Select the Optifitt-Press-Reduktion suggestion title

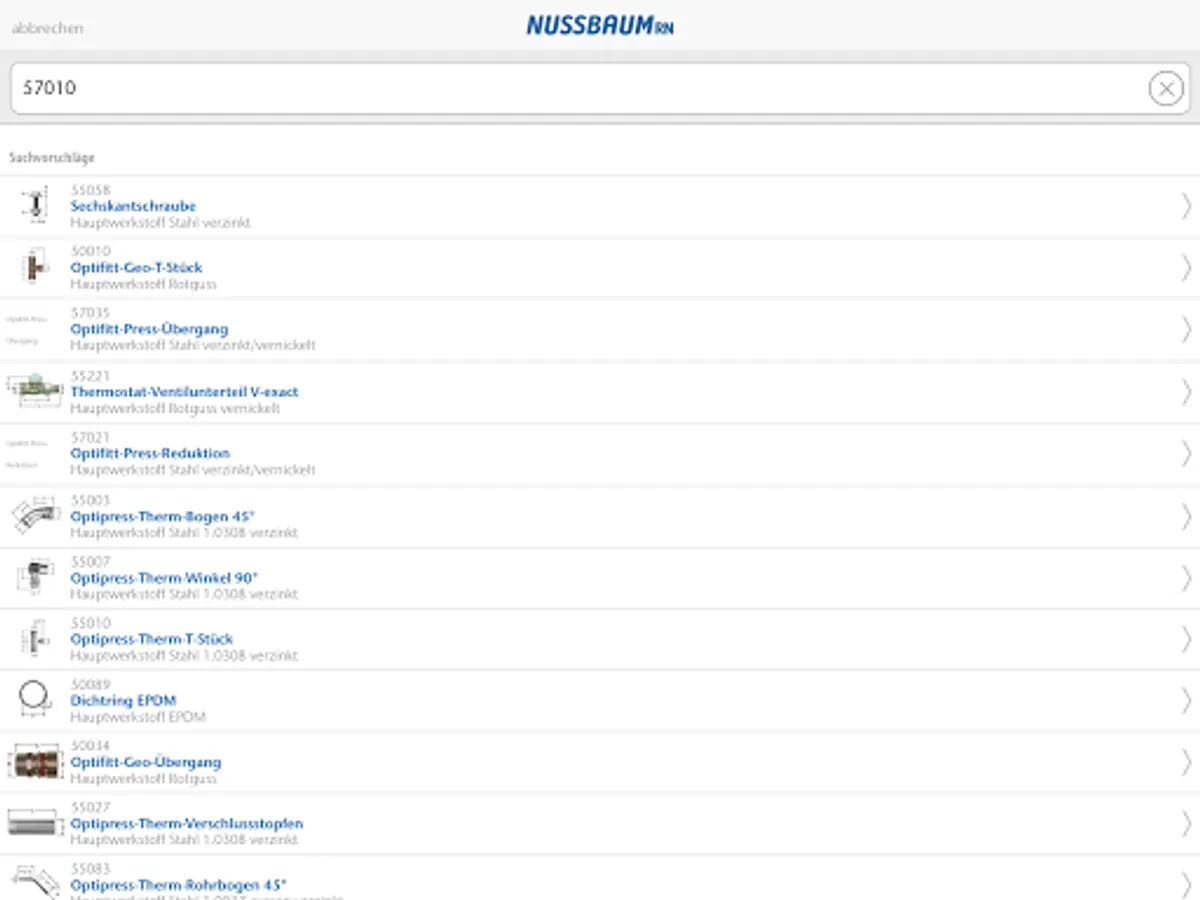pos(150,453)
